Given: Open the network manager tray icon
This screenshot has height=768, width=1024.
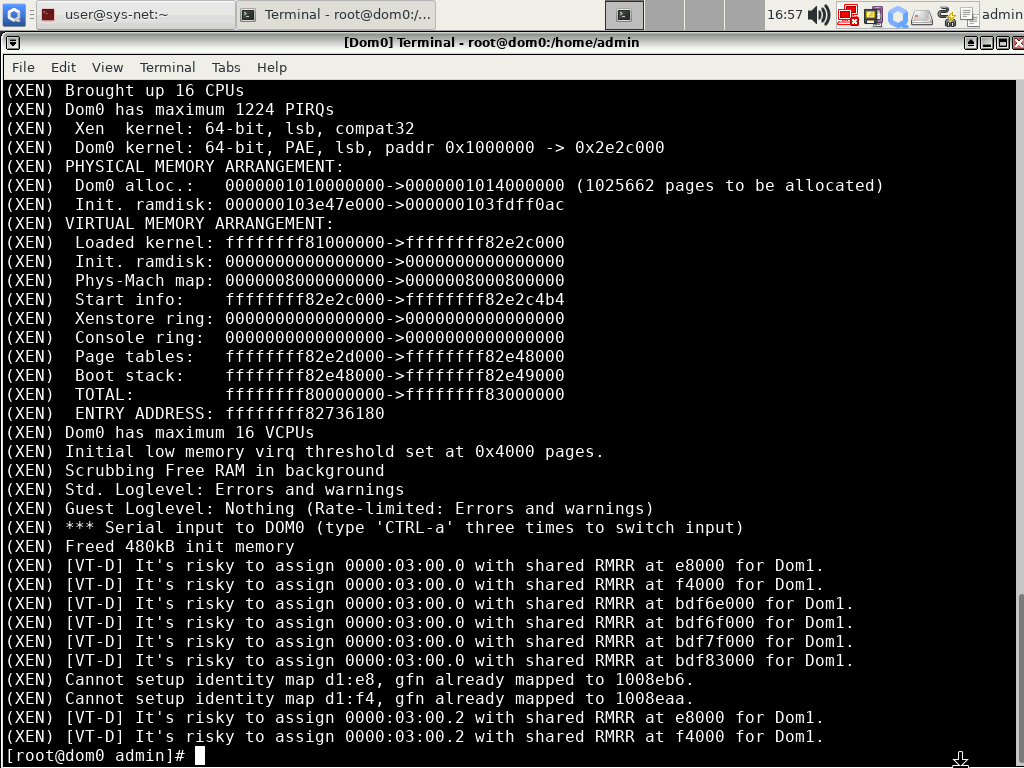Looking at the screenshot, I should point(848,15).
